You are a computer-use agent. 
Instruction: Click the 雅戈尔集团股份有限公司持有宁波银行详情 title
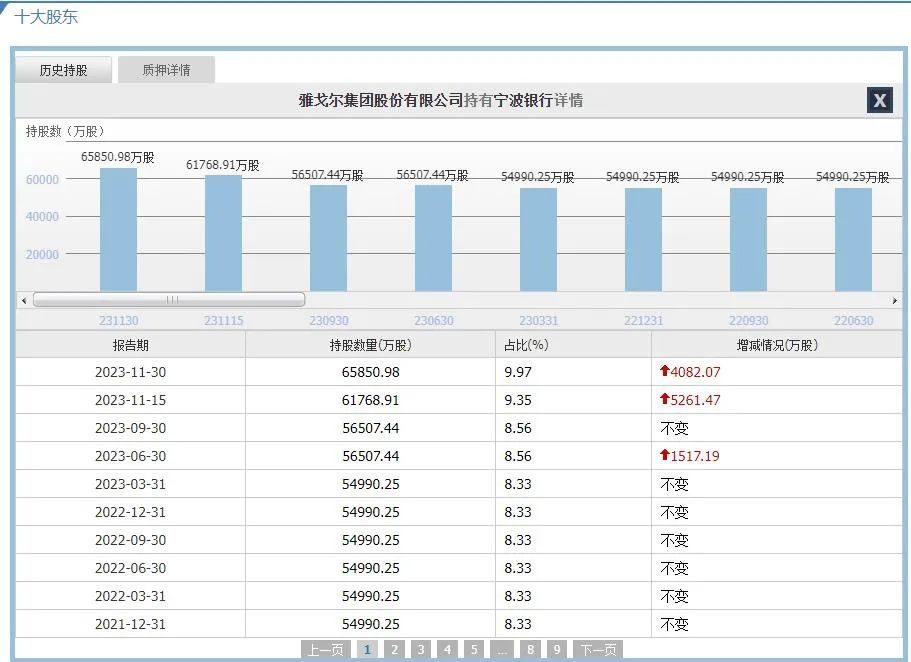coord(441,100)
